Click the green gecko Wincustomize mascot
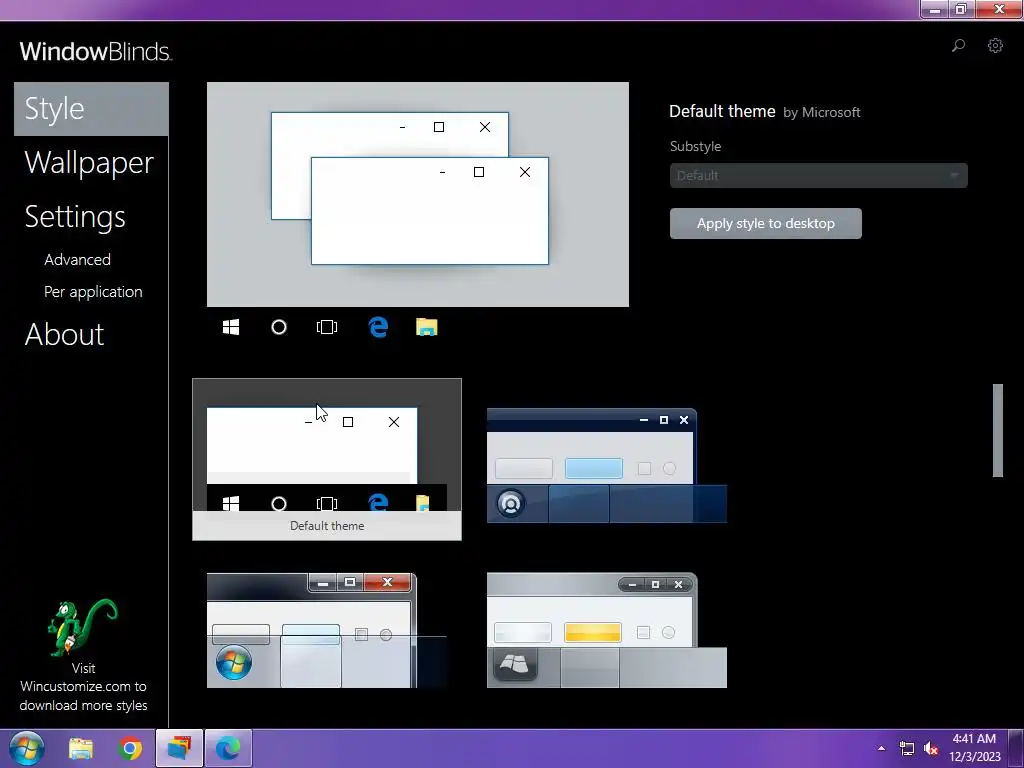The image size is (1024, 768). click(82, 627)
